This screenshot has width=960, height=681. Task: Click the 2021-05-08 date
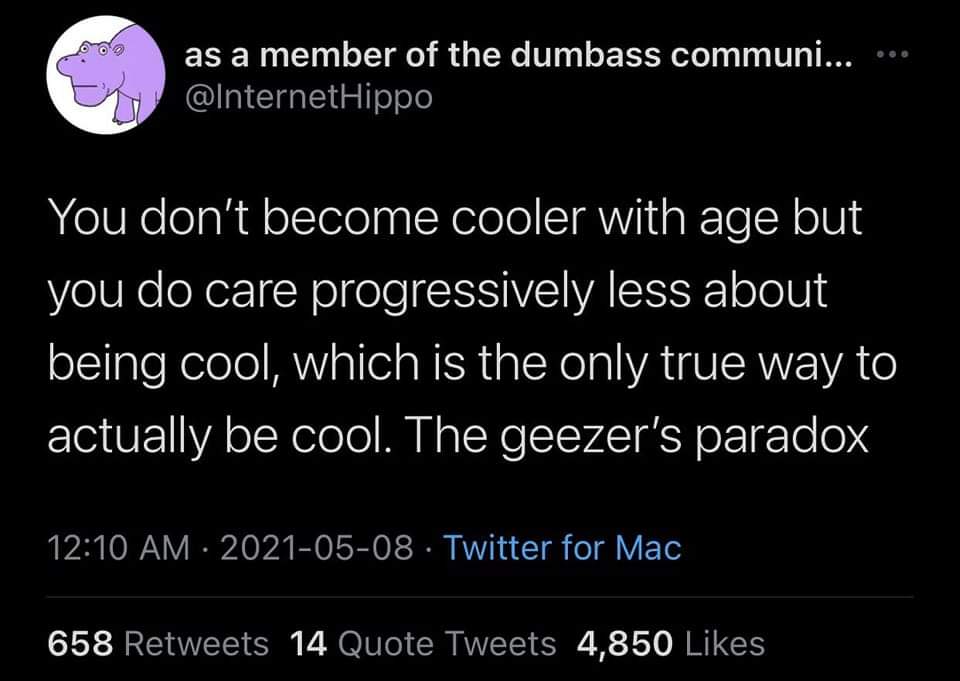(x=317, y=547)
